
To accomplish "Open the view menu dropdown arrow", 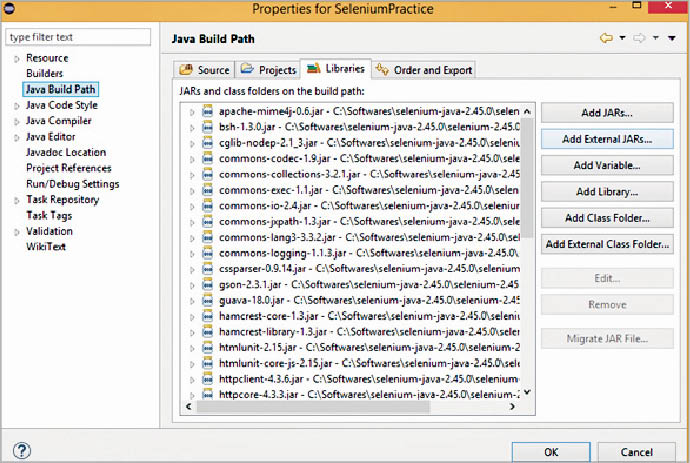I will (657, 38).
